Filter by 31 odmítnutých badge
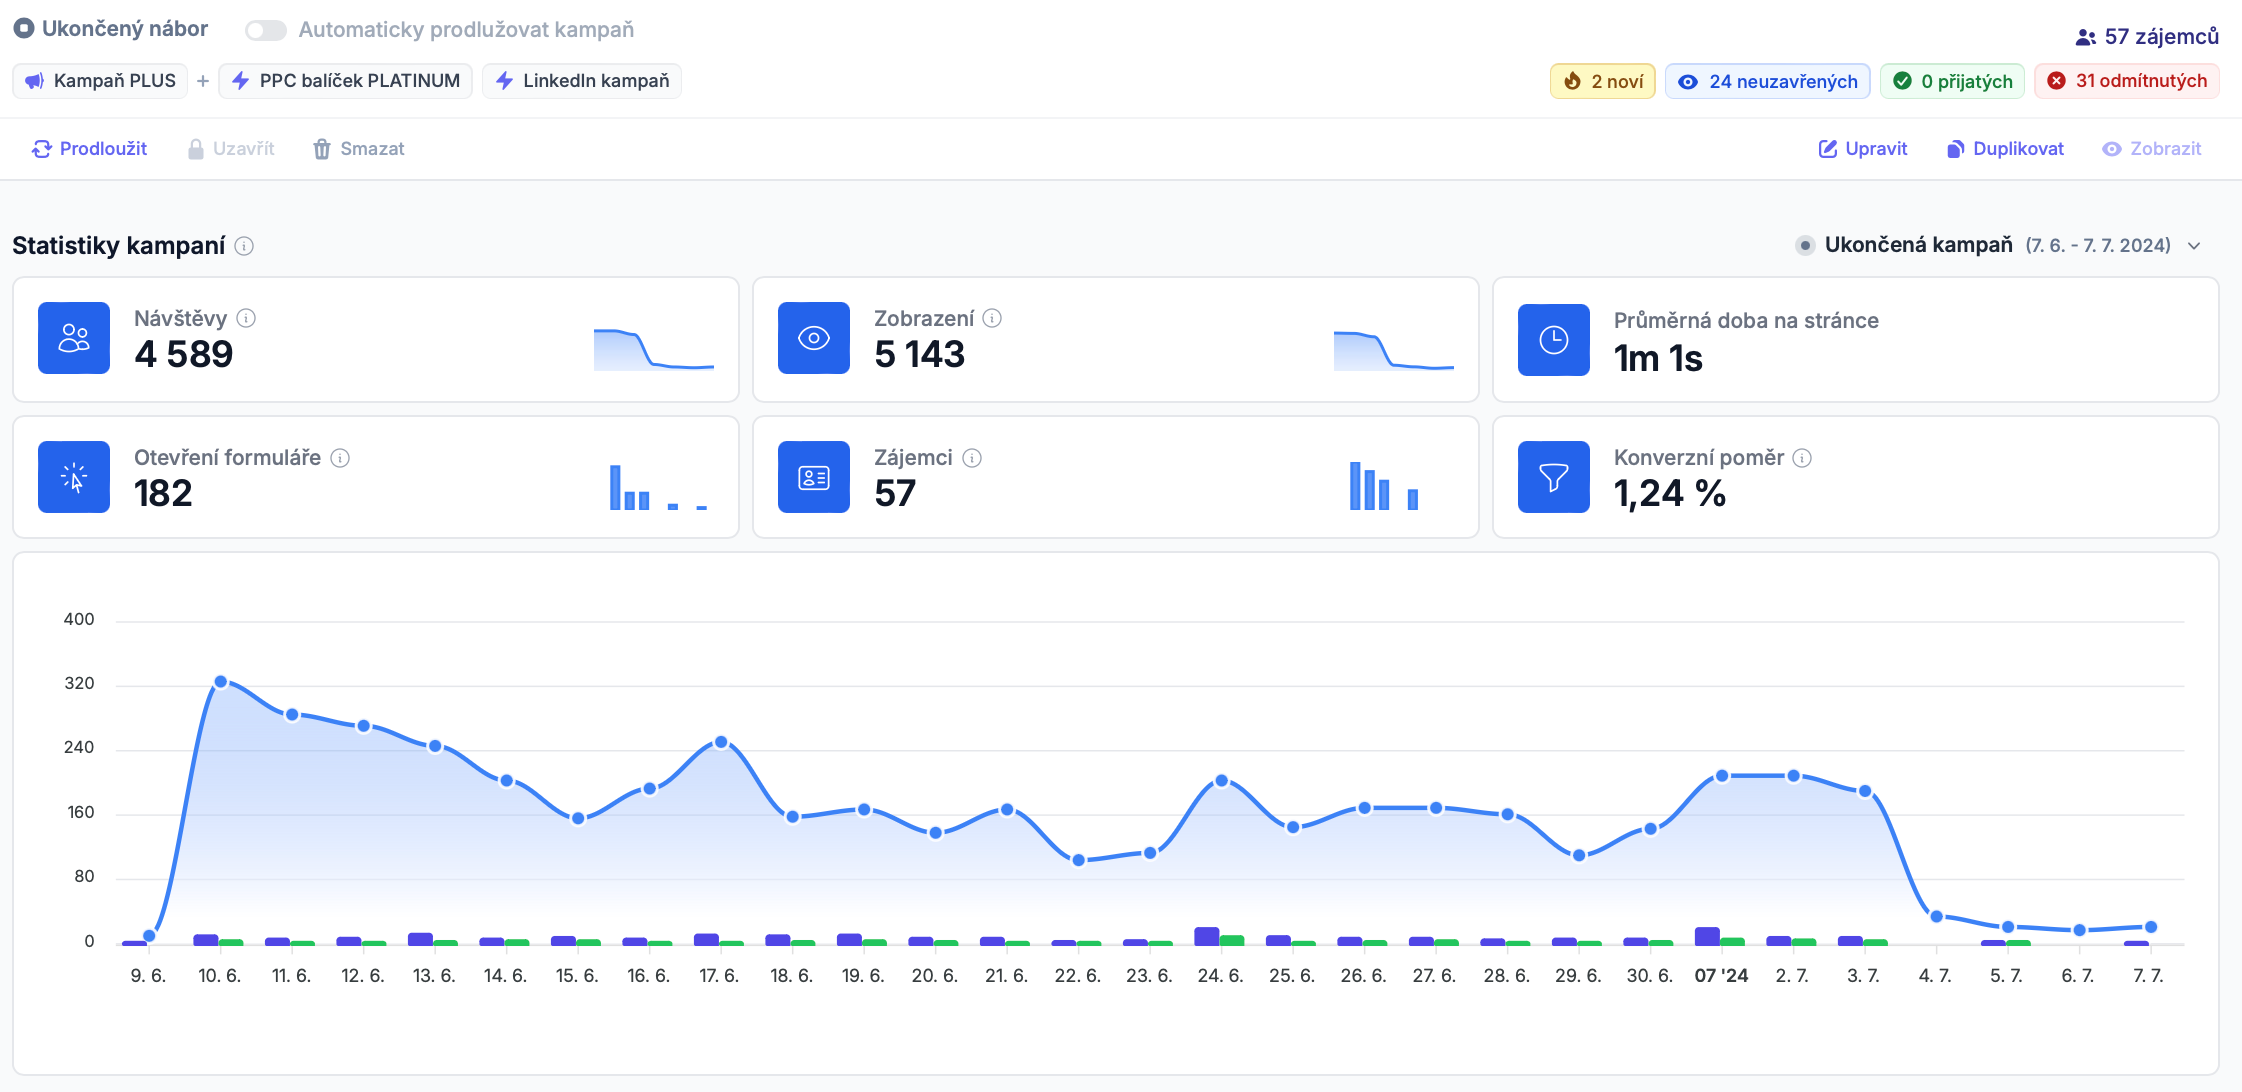This screenshot has height=1092, width=2242. 2127,81
